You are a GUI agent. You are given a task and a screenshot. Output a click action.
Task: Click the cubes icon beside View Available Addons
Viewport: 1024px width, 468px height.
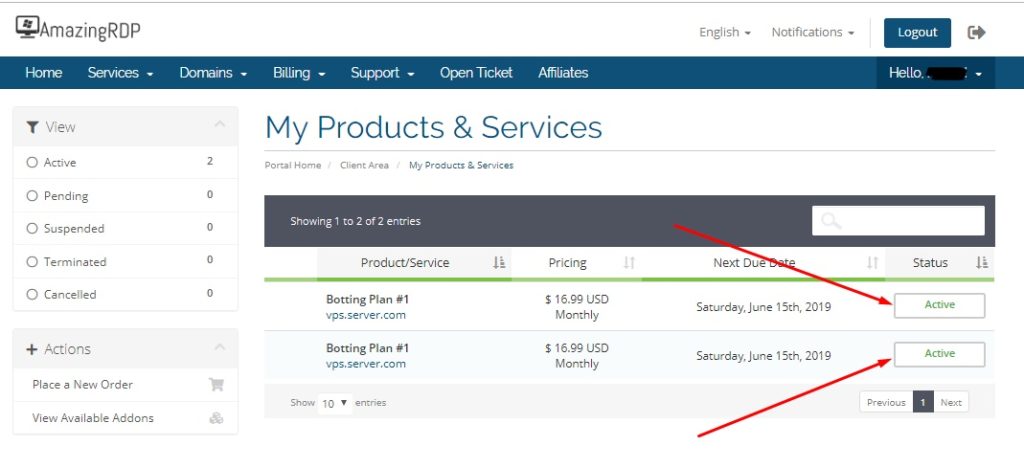click(x=216, y=418)
